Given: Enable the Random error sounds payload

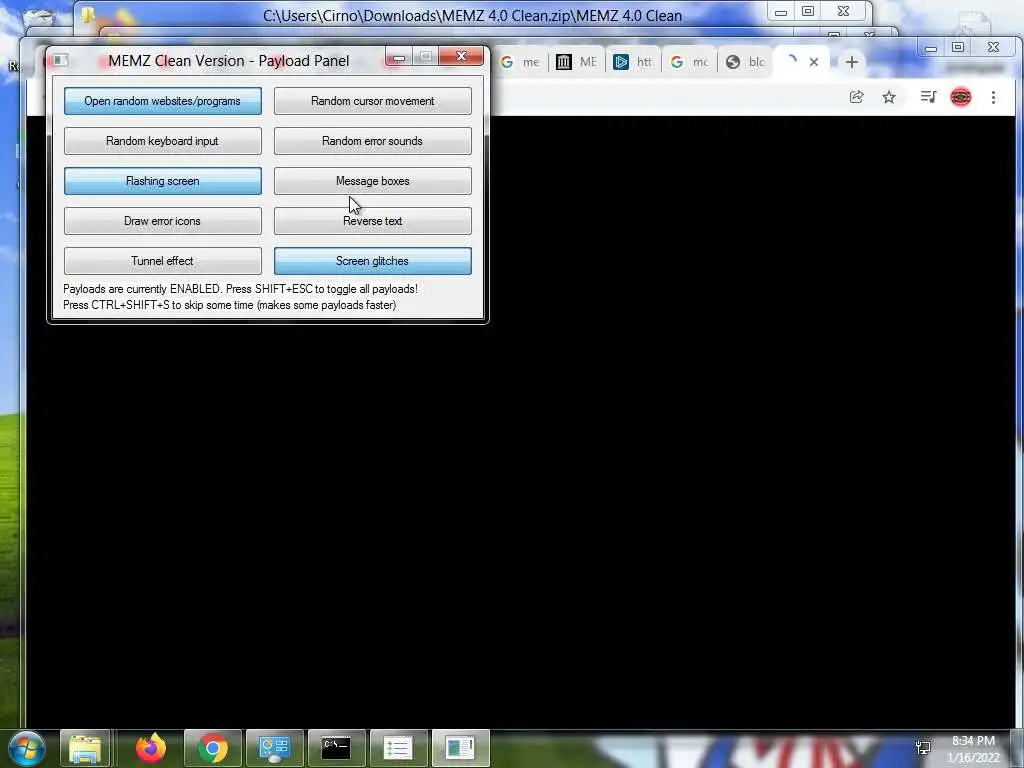Looking at the screenshot, I should pos(372,141).
